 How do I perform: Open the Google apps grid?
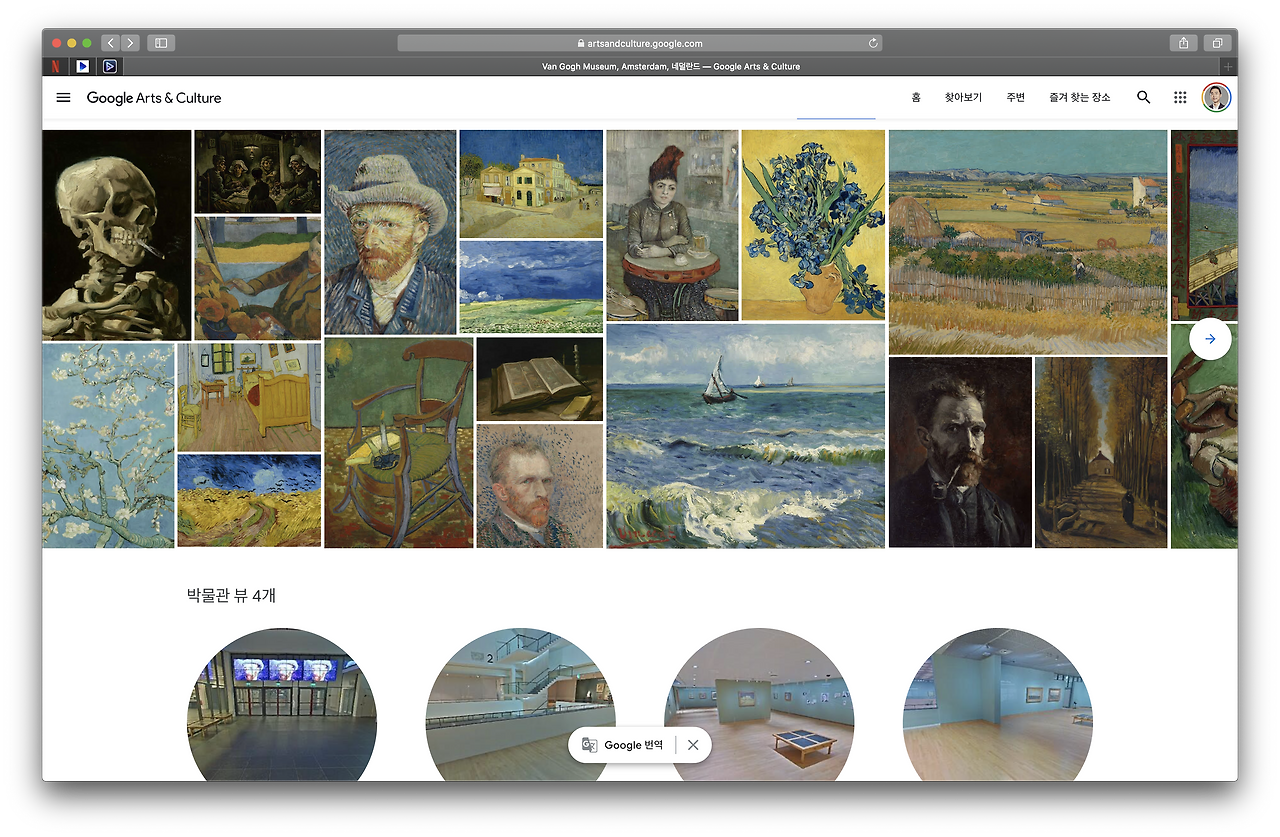tap(1180, 98)
